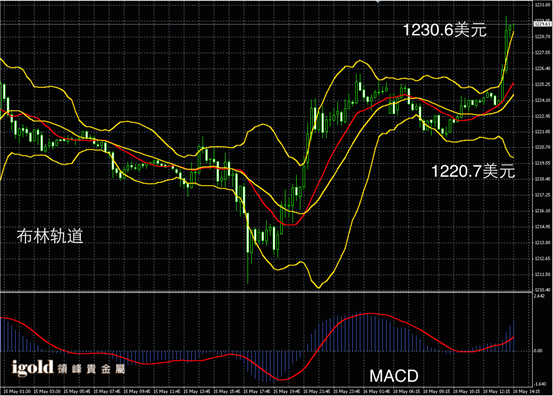
Task: Click the 布林轨道 Bollinger label
Action: (x=50, y=236)
